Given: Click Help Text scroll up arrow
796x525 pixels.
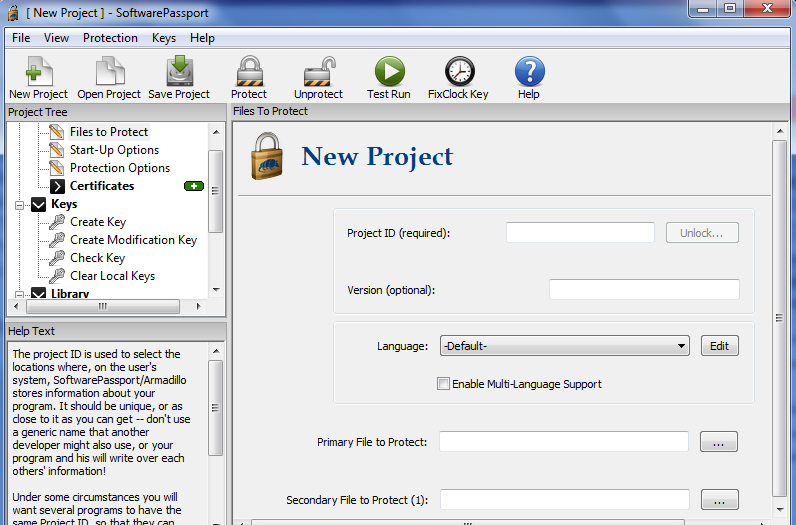Looking at the screenshot, I should point(216,351).
